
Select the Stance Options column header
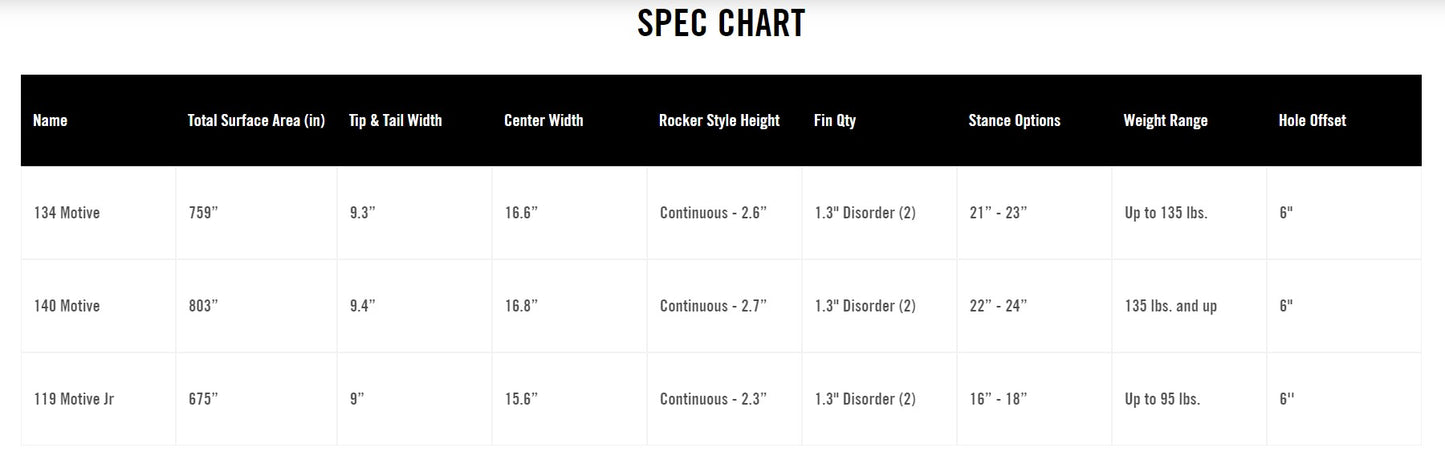[1014, 120]
